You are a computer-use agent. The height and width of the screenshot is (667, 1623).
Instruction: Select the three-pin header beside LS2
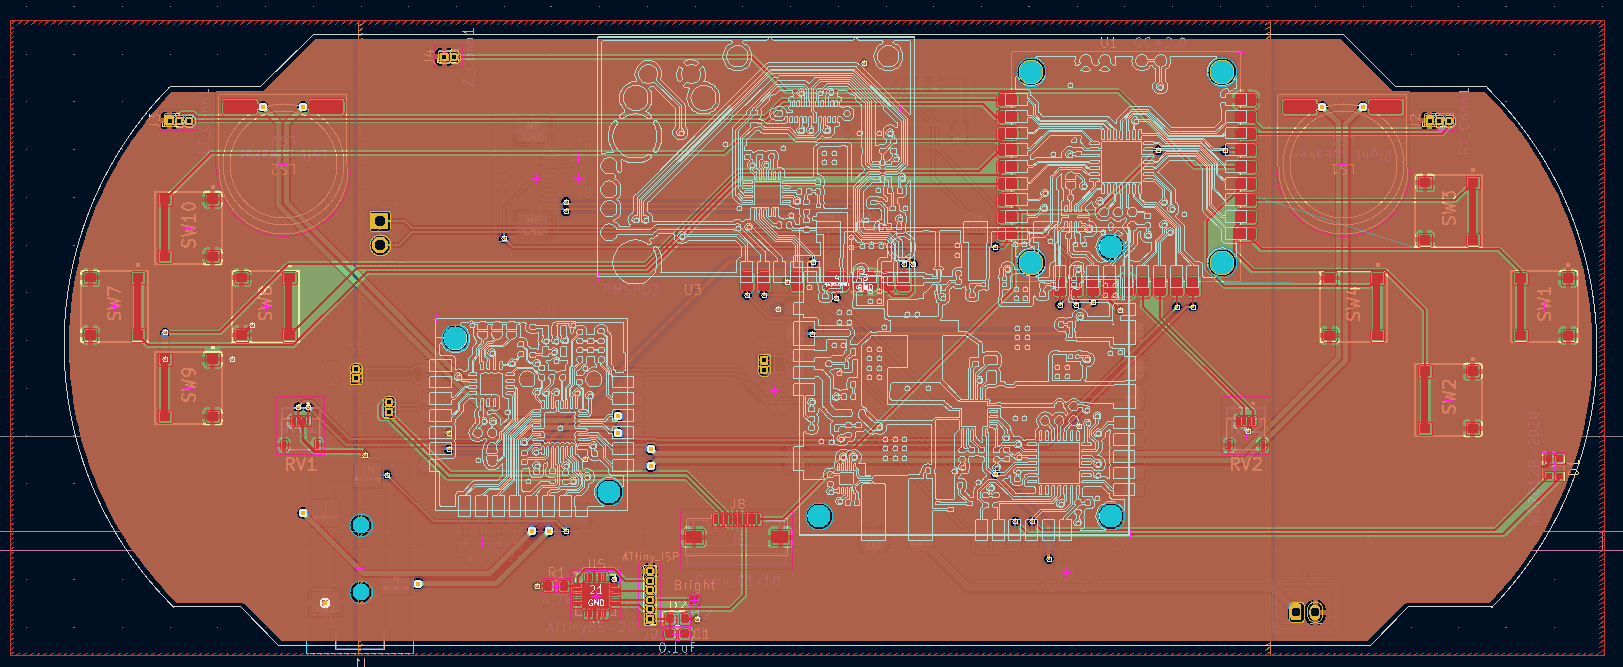point(179,121)
